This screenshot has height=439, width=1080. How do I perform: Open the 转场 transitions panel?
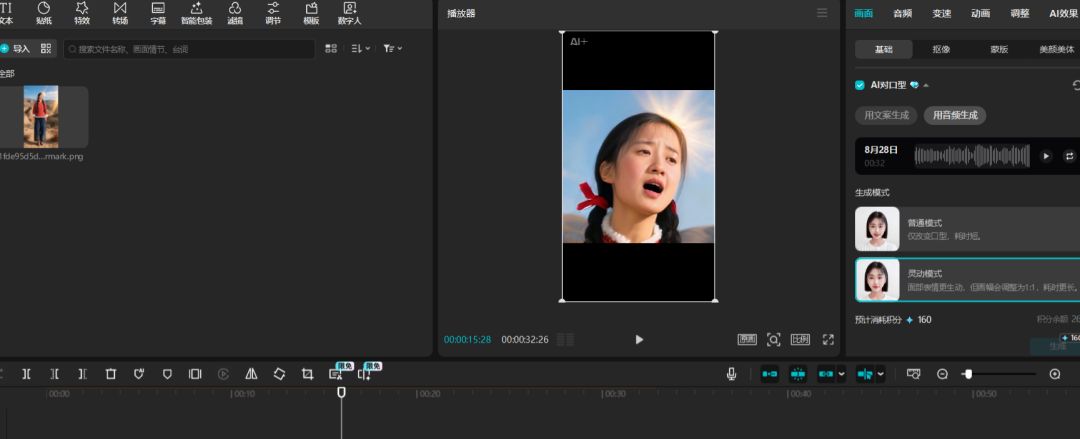[120, 13]
